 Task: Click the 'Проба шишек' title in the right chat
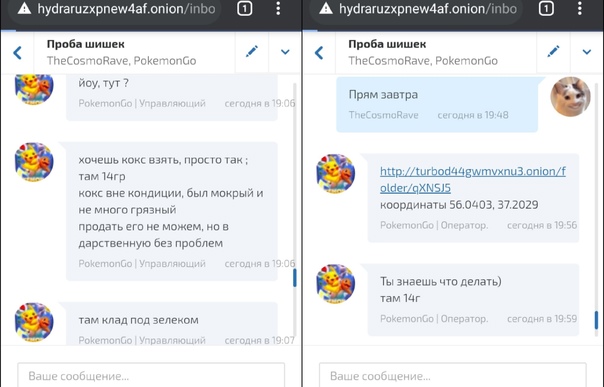tap(387, 44)
